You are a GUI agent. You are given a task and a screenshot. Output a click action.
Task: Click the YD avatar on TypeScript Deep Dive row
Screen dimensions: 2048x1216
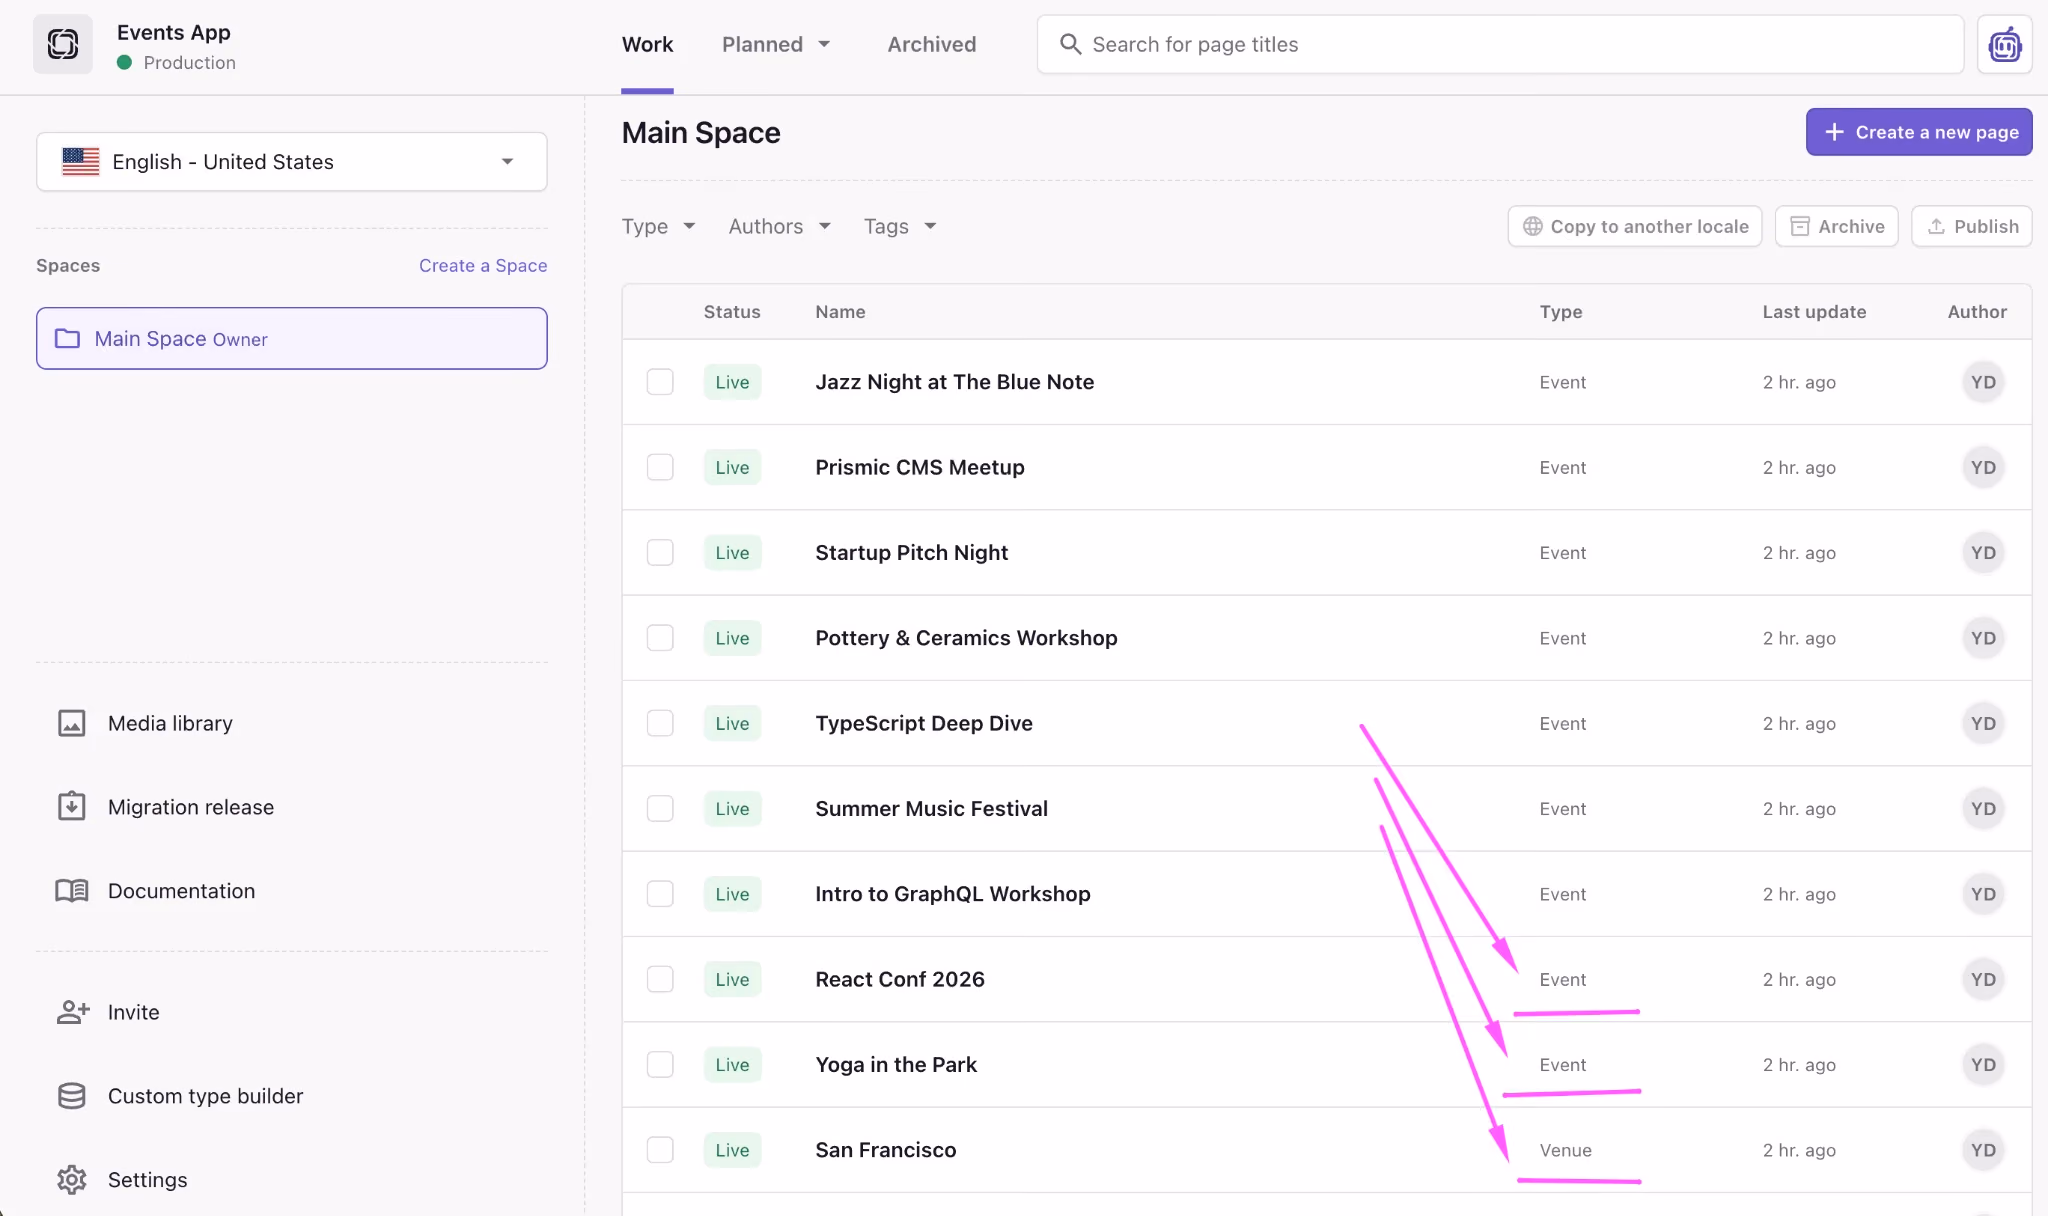(1983, 723)
